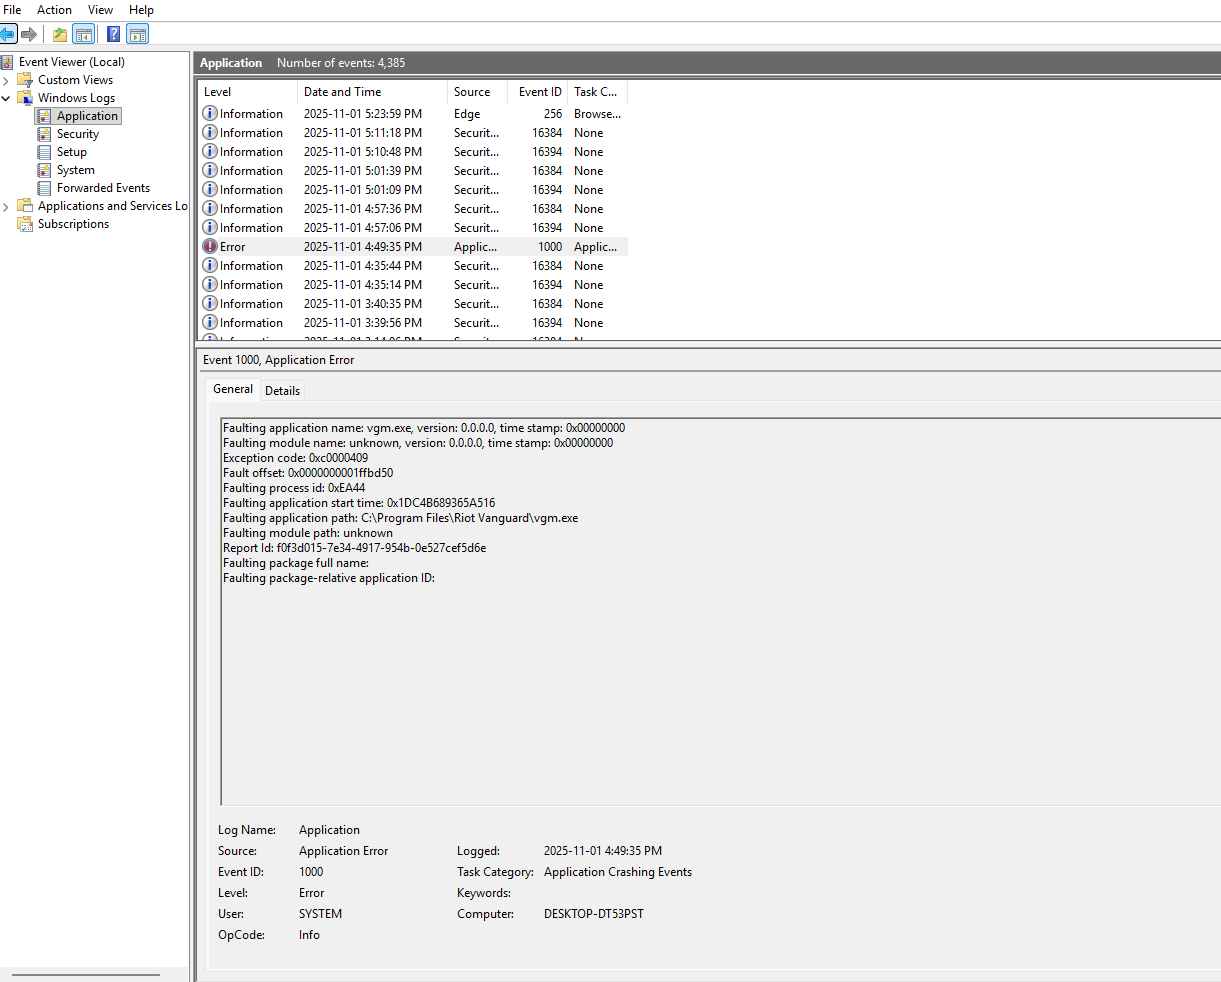Click Event ID 1000 in the Error row

[x=550, y=247]
